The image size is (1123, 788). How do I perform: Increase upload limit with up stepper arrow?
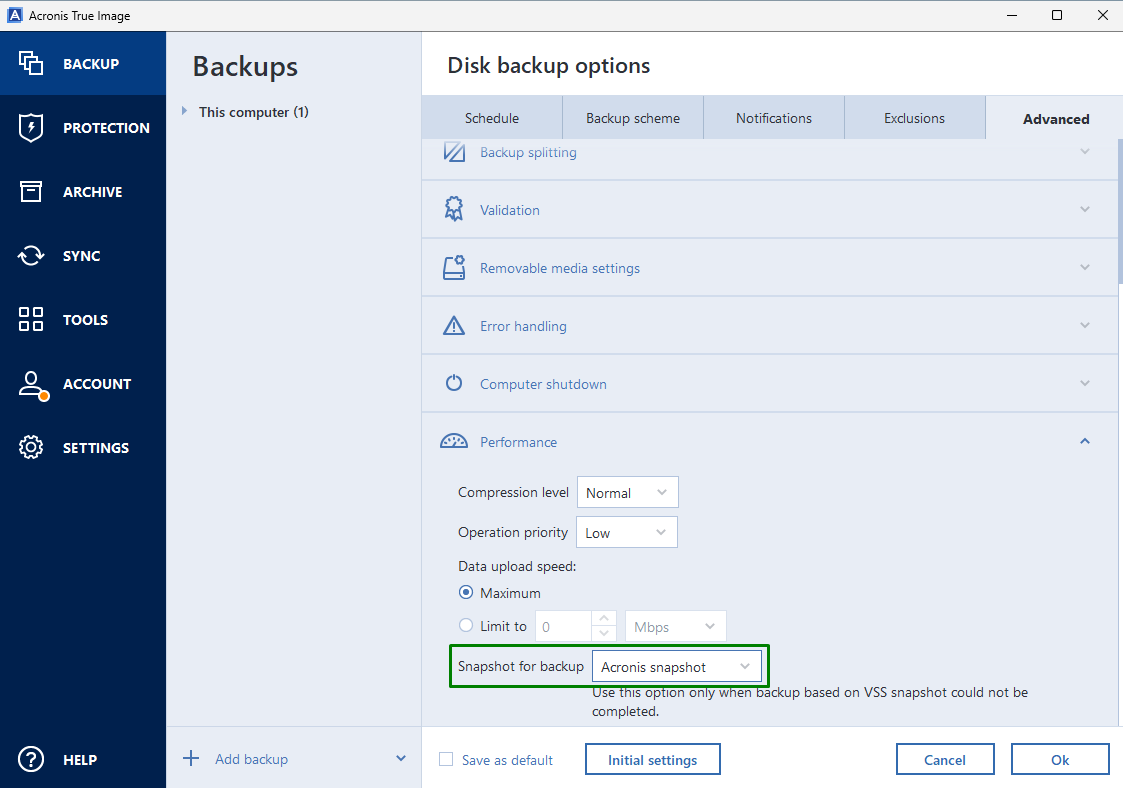tap(604, 619)
